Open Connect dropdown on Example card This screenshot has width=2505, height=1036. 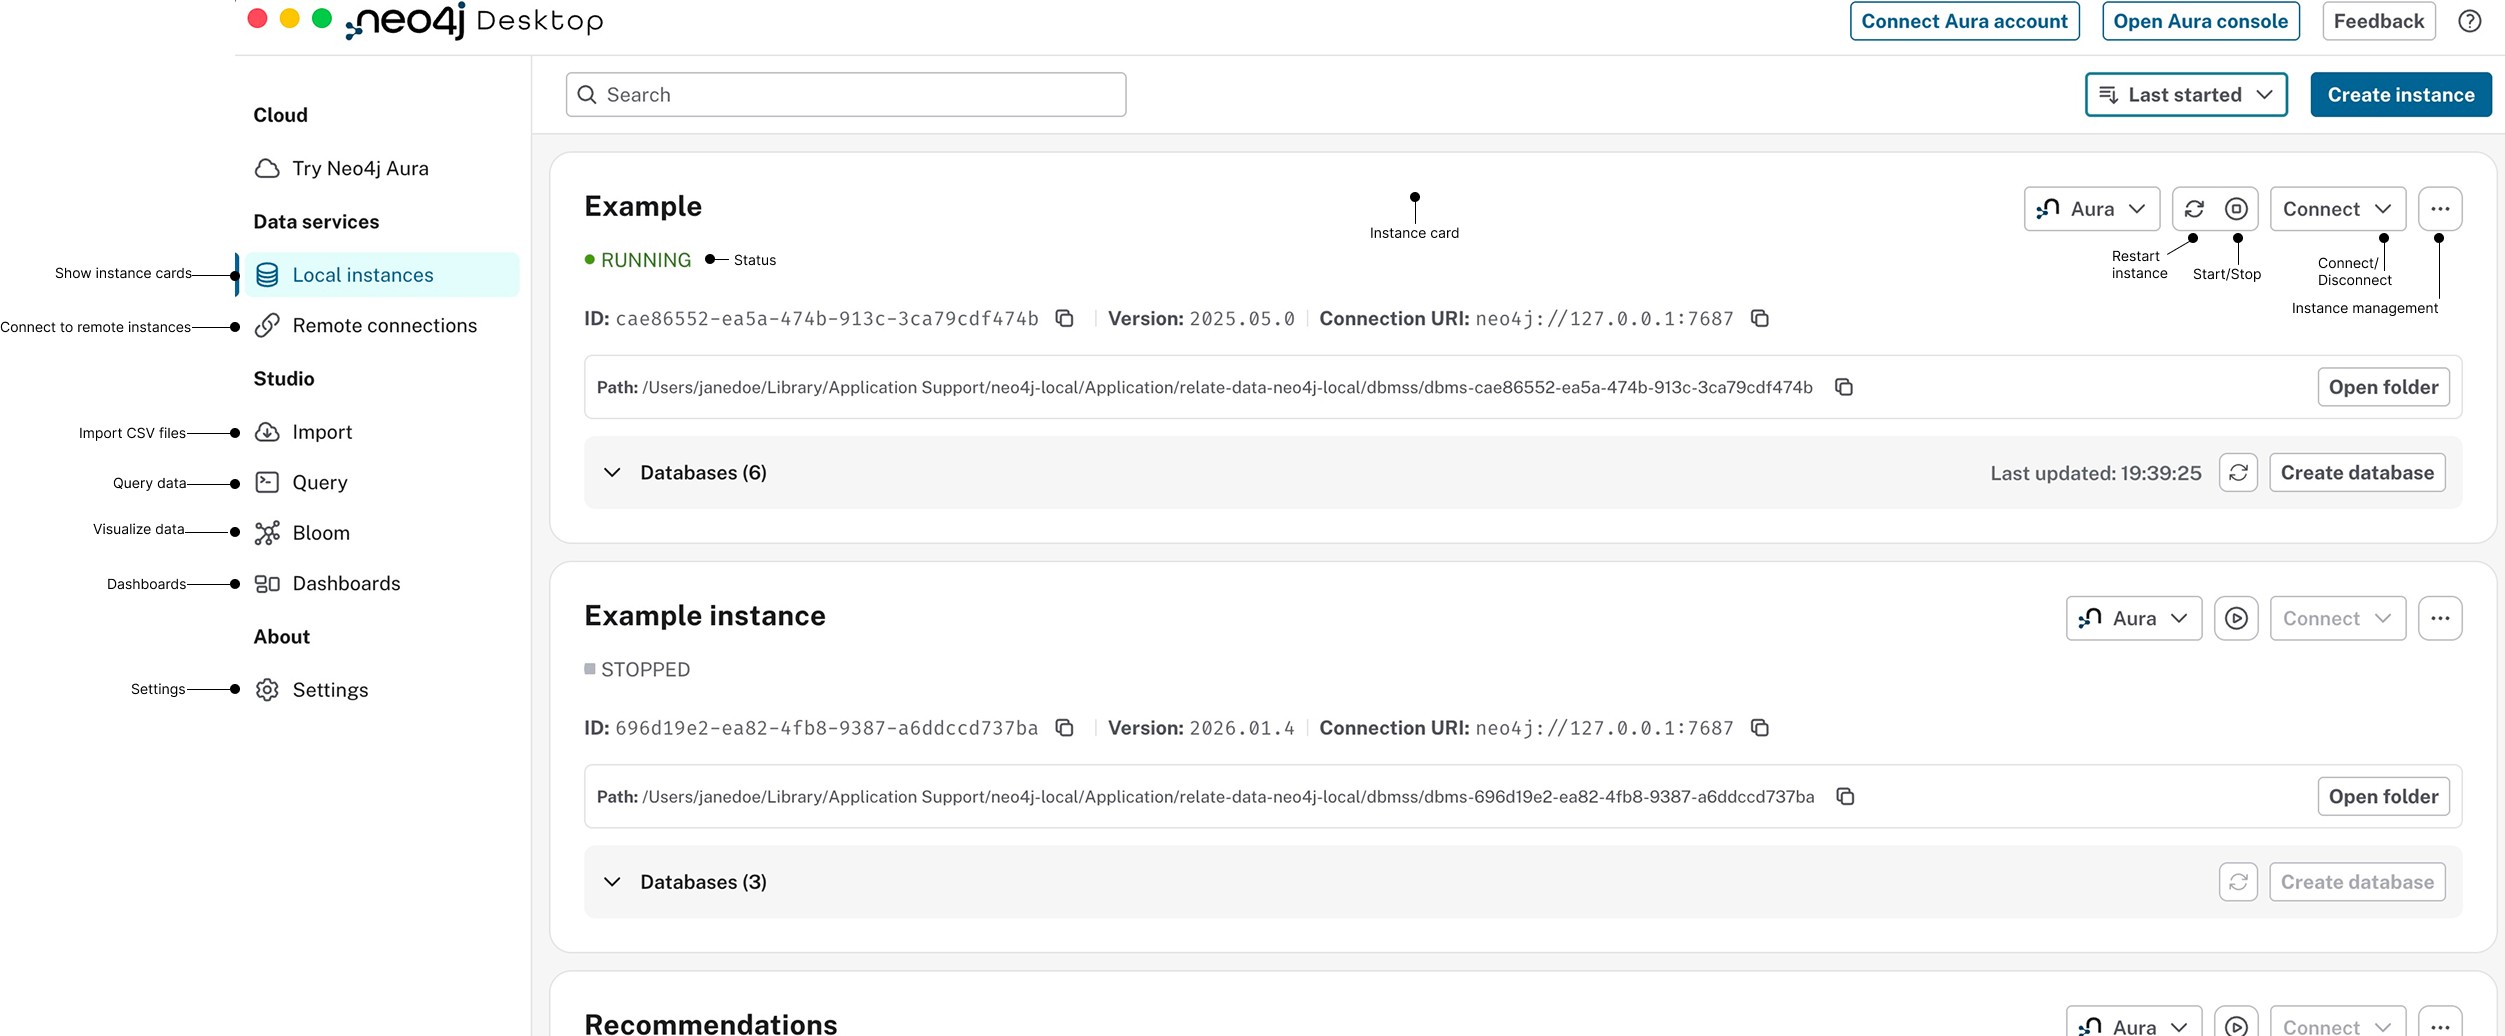click(x=2338, y=209)
